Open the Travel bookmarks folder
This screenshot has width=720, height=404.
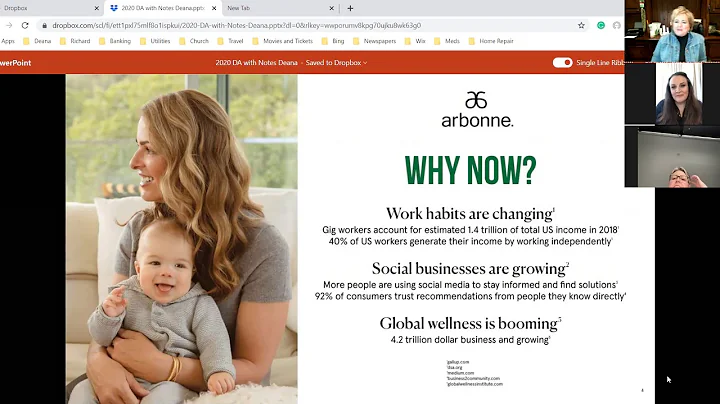pyautogui.click(x=230, y=41)
